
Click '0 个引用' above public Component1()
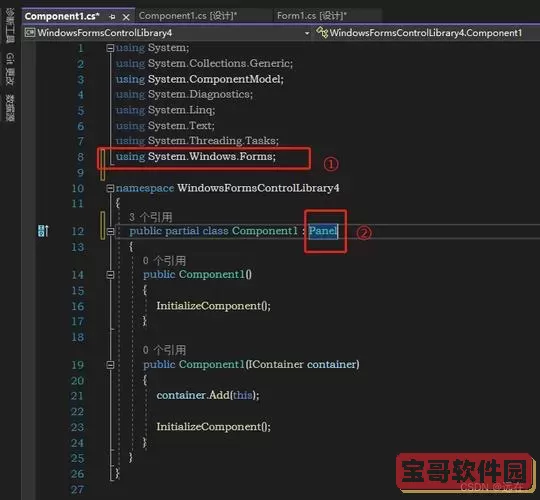pyautogui.click(x=164, y=261)
